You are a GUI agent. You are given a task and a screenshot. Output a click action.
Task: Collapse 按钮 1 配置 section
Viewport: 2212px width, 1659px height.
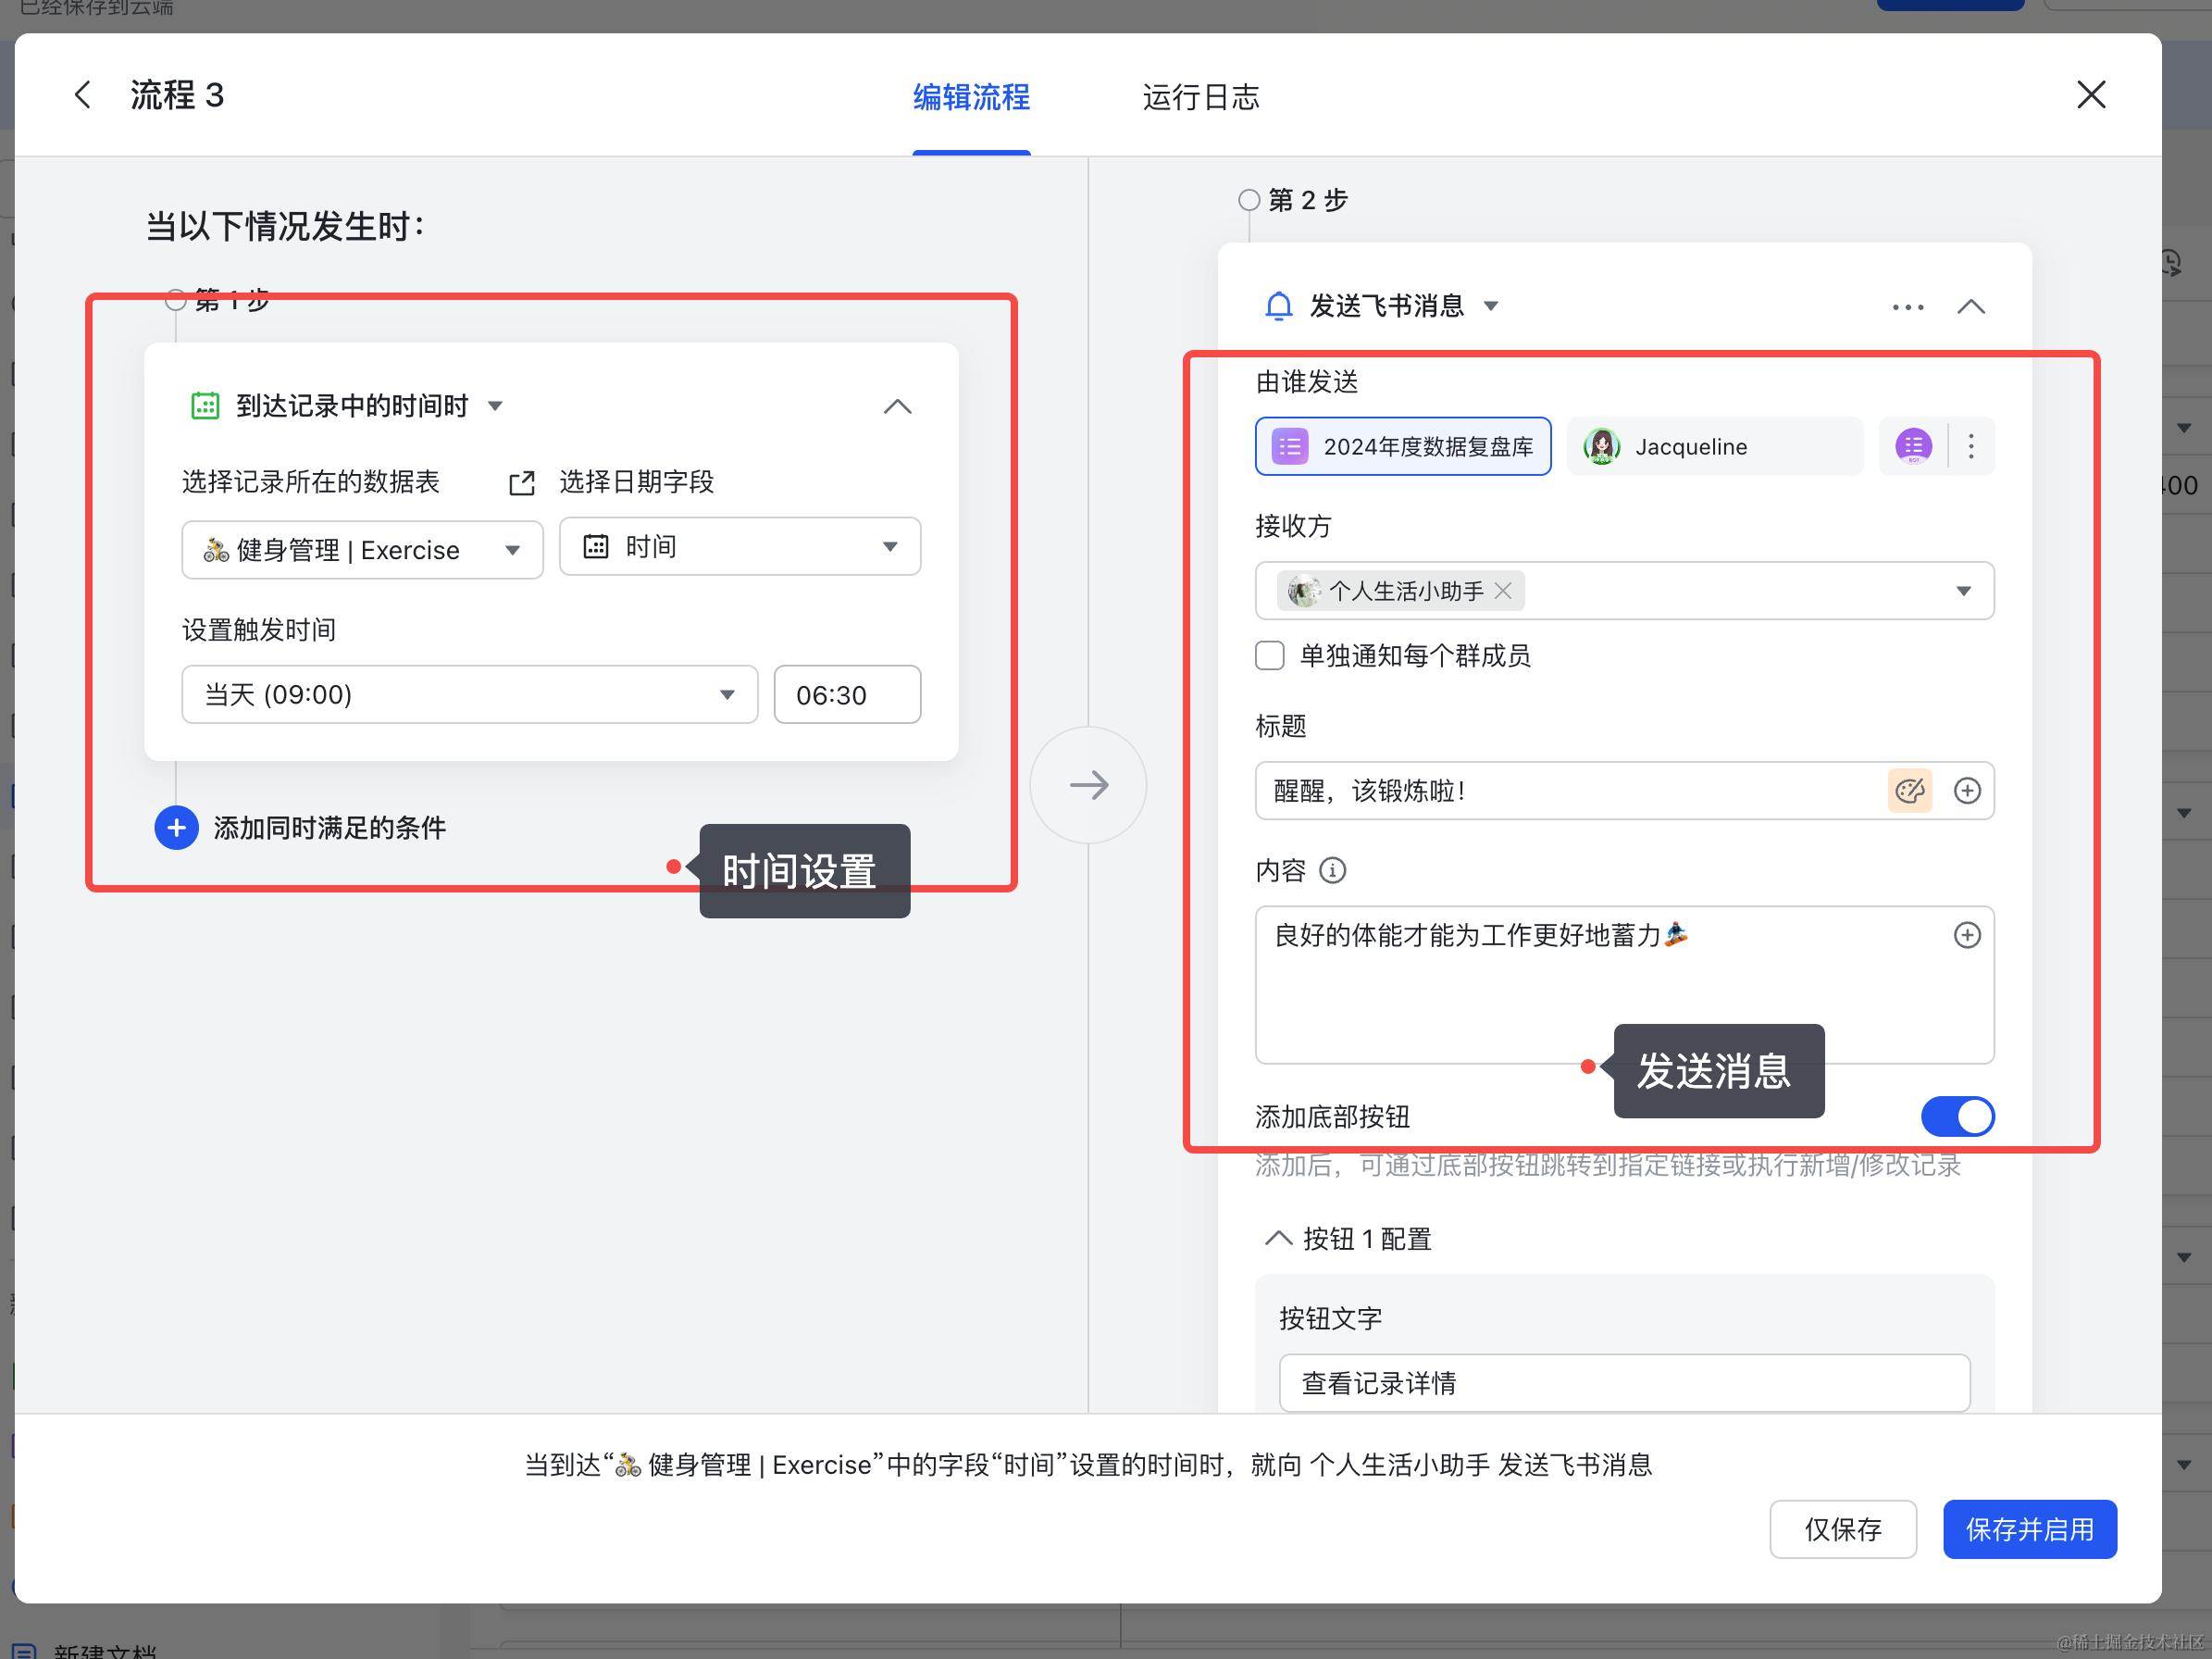(1278, 1238)
